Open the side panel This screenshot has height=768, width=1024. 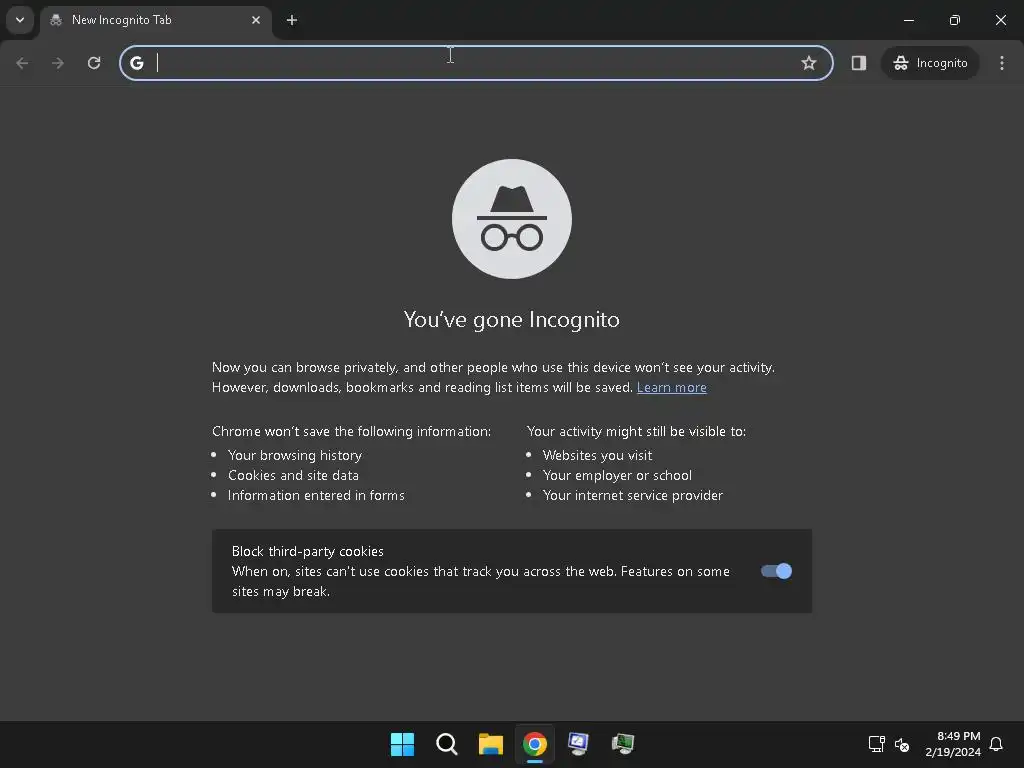coord(859,63)
